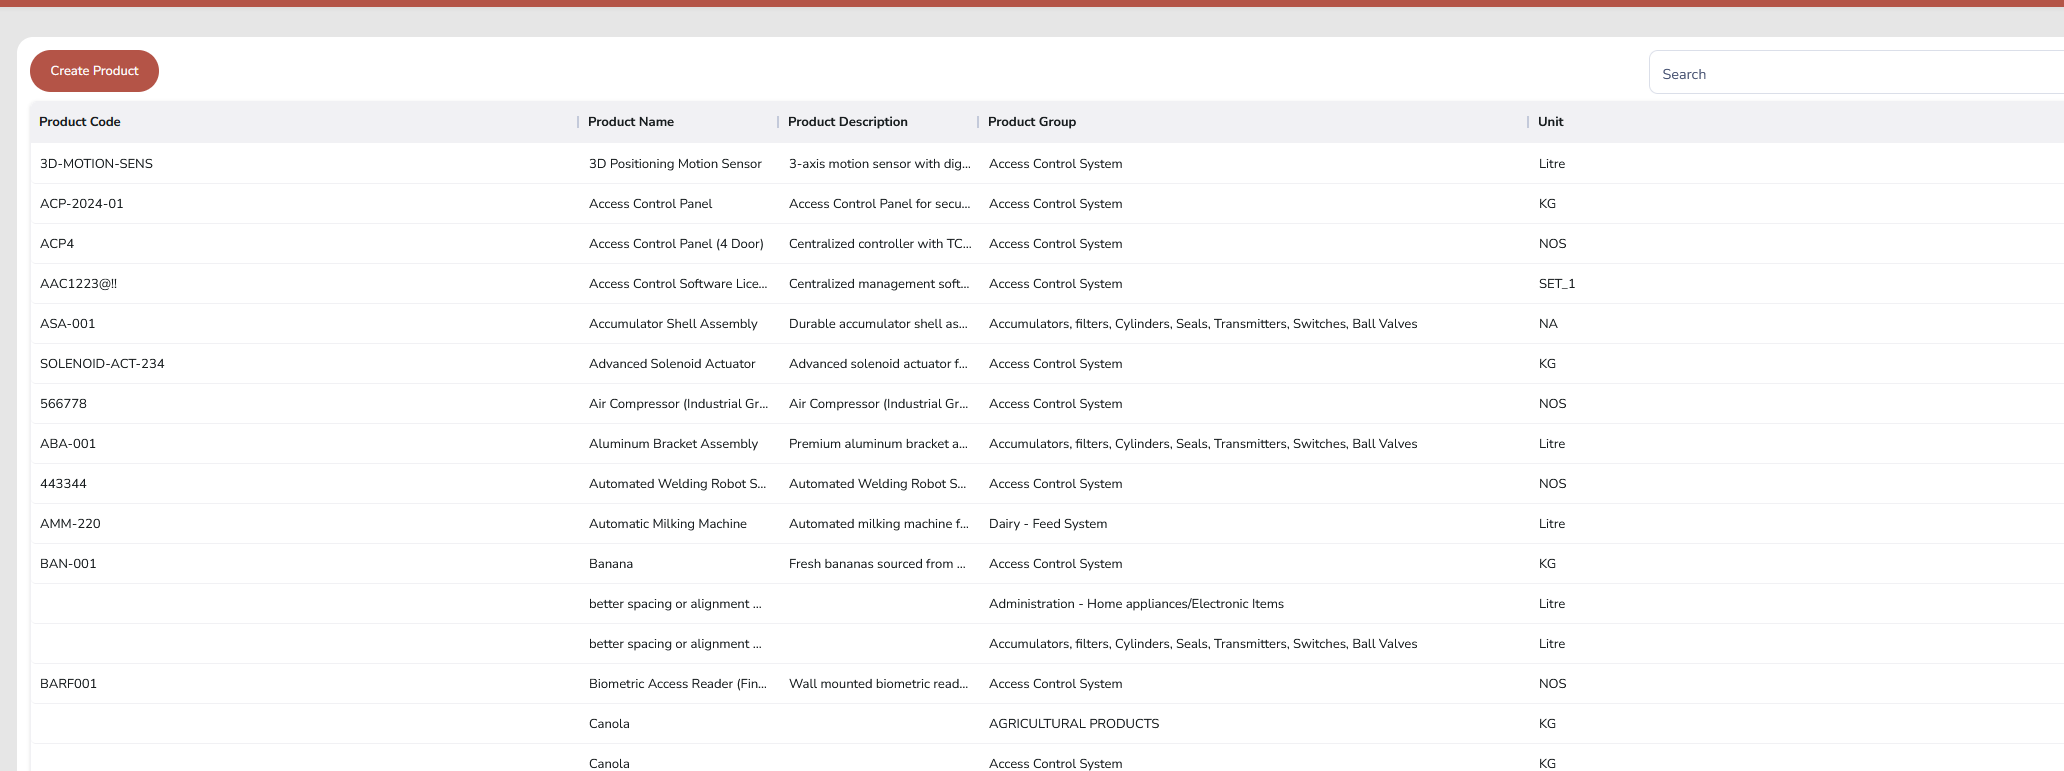Image resolution: width=2064 pixels, height=771 pixels.
Task: Click the Automatic Milking Machine product name
Action: (668, 524)
